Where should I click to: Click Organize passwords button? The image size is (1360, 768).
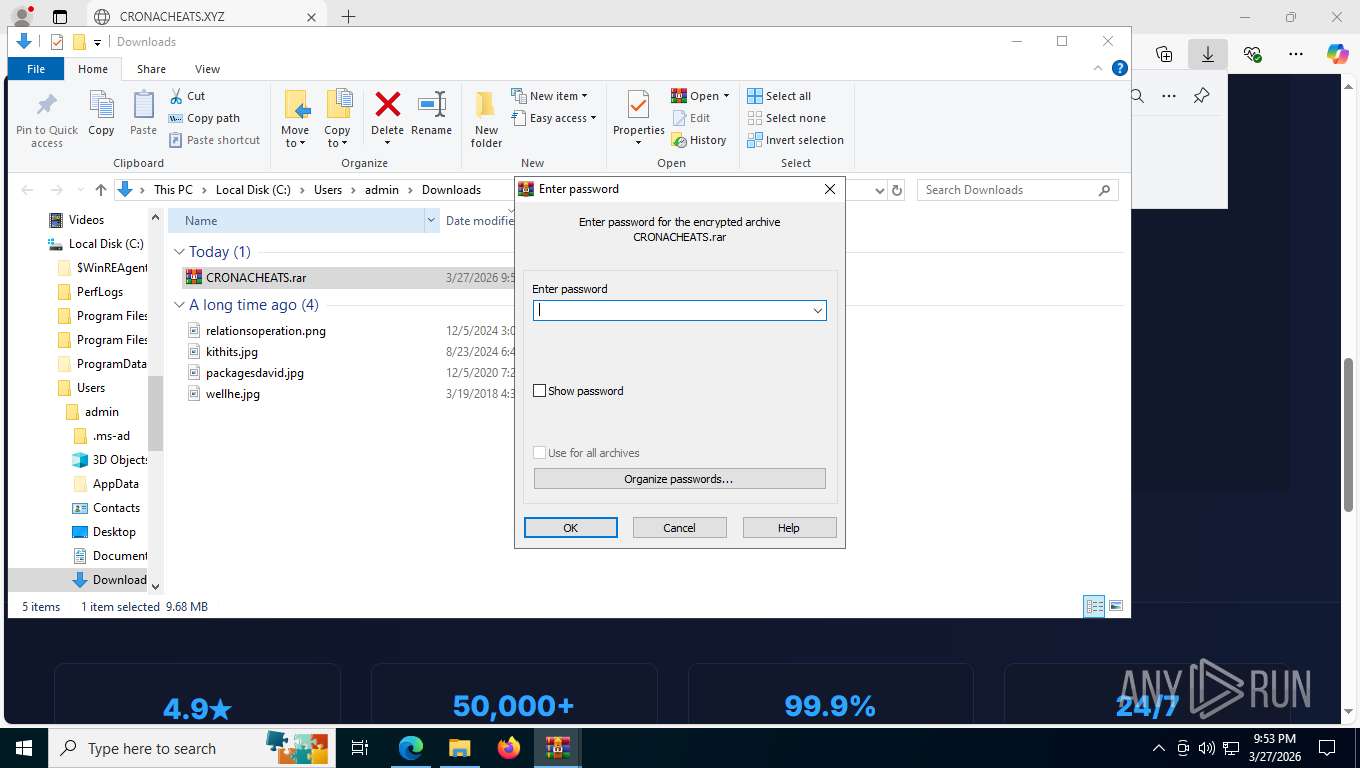tap(679, 479)
